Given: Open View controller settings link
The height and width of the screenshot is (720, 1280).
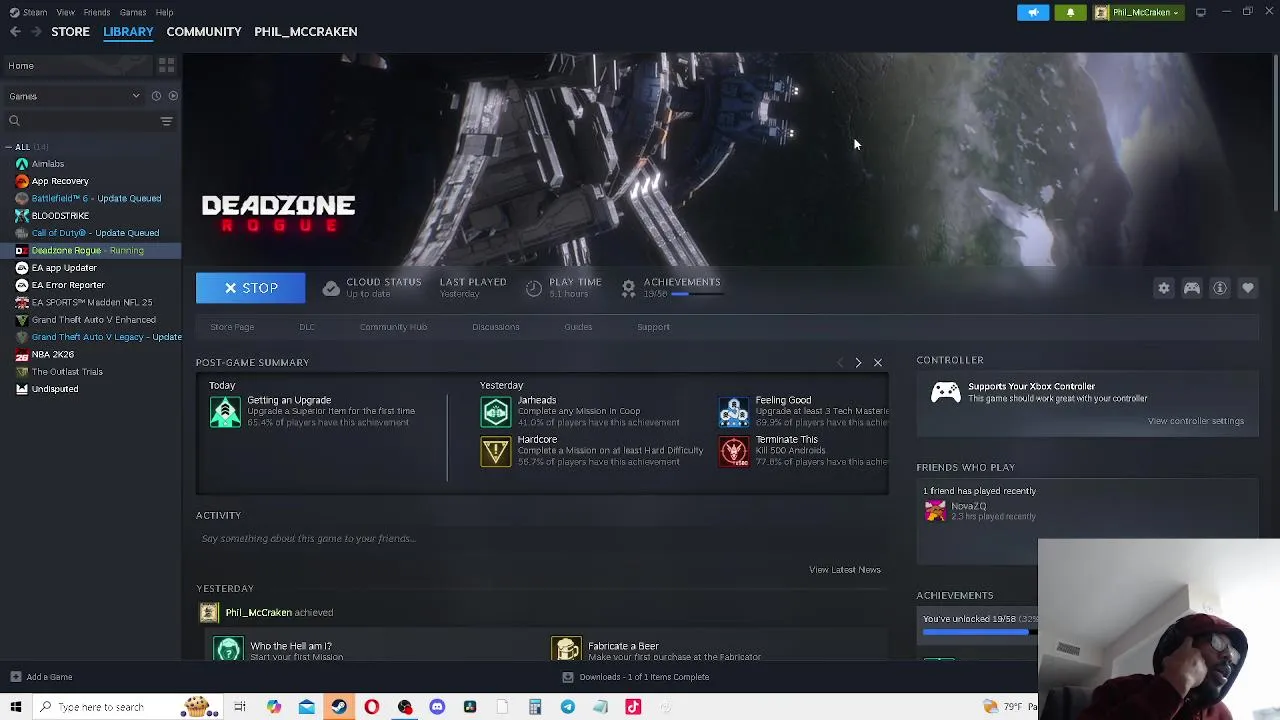Looking at the screenshot, I should [x=1196, y=421].
